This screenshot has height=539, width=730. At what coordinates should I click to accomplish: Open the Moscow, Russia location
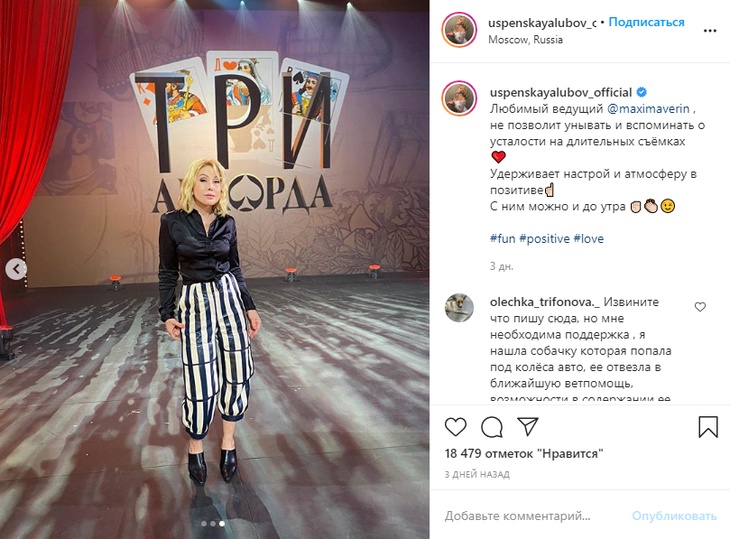[525, 40]
